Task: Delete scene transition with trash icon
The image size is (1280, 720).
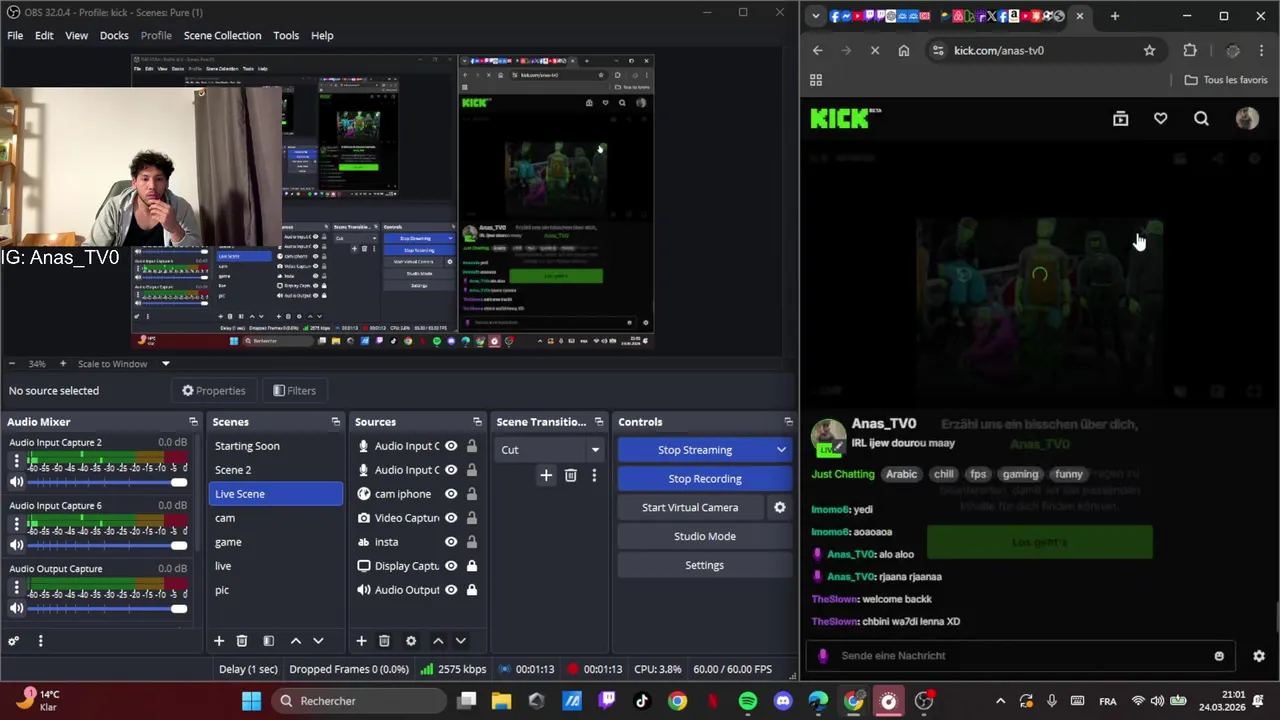Action: pos(571,476)
